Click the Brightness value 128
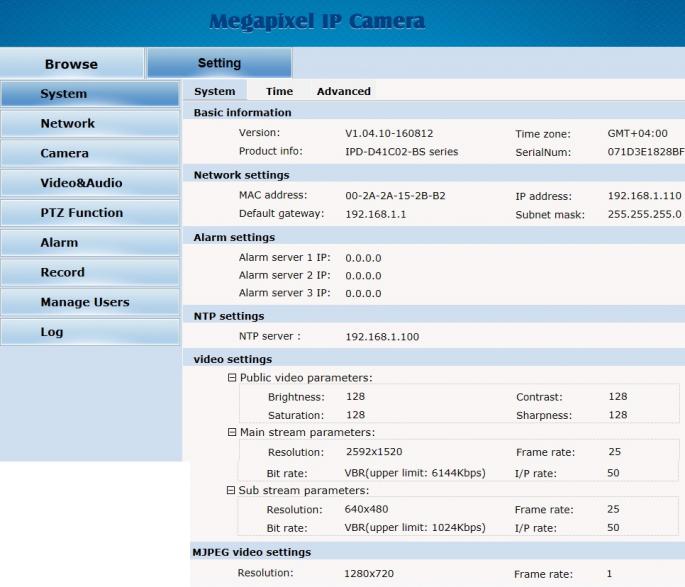 pos(355,397)
